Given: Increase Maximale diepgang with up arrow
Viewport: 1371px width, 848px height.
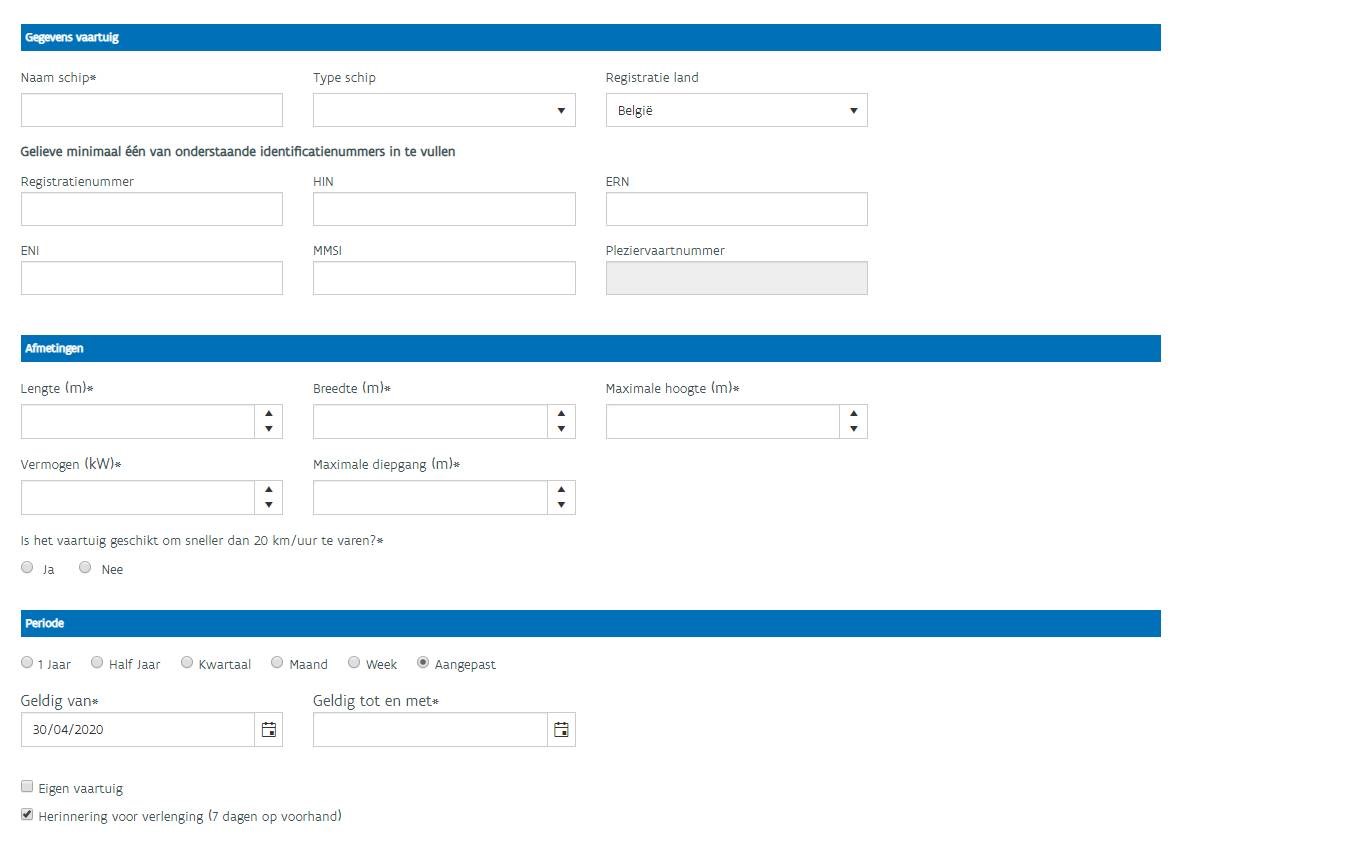Looking at the screenshot, I should coord(561,490).
